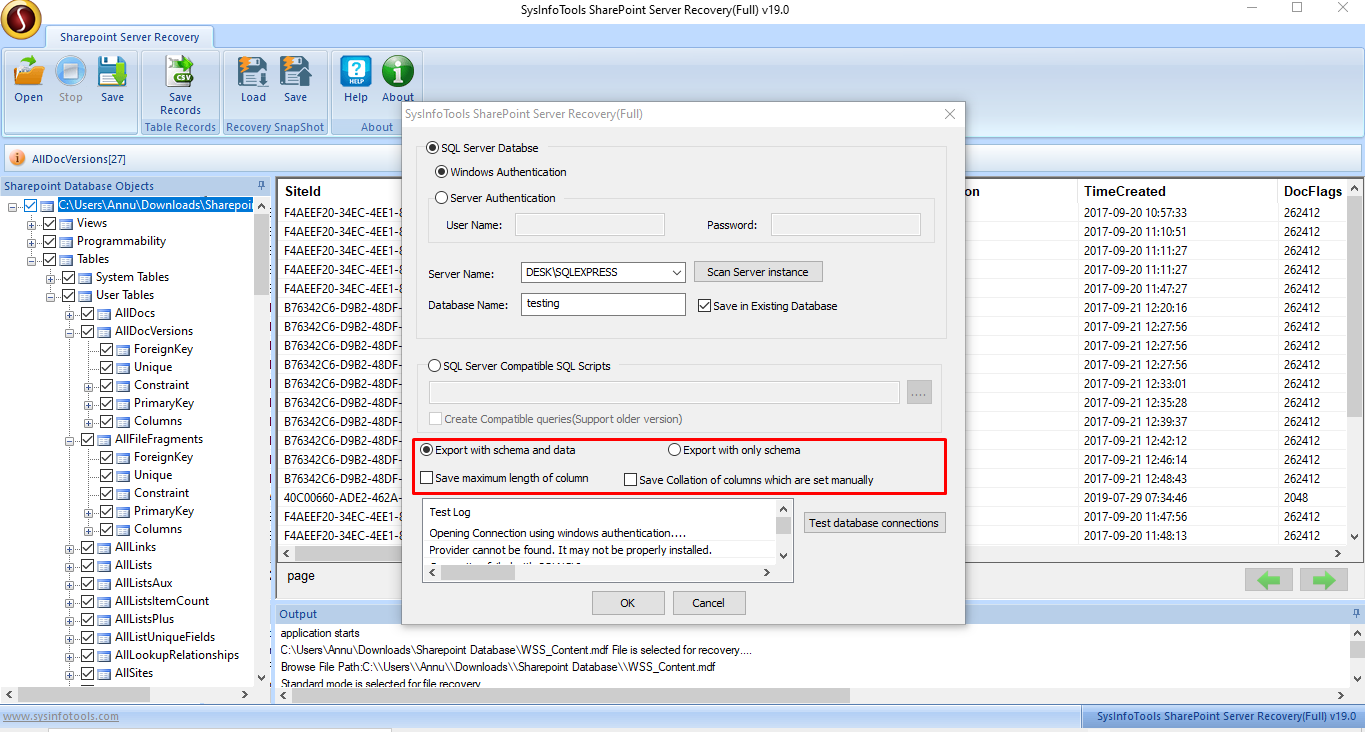This screenshot has height=732, width=1365.
Task: Select AllListsItemCount in the tree
Action: [162, 601]
